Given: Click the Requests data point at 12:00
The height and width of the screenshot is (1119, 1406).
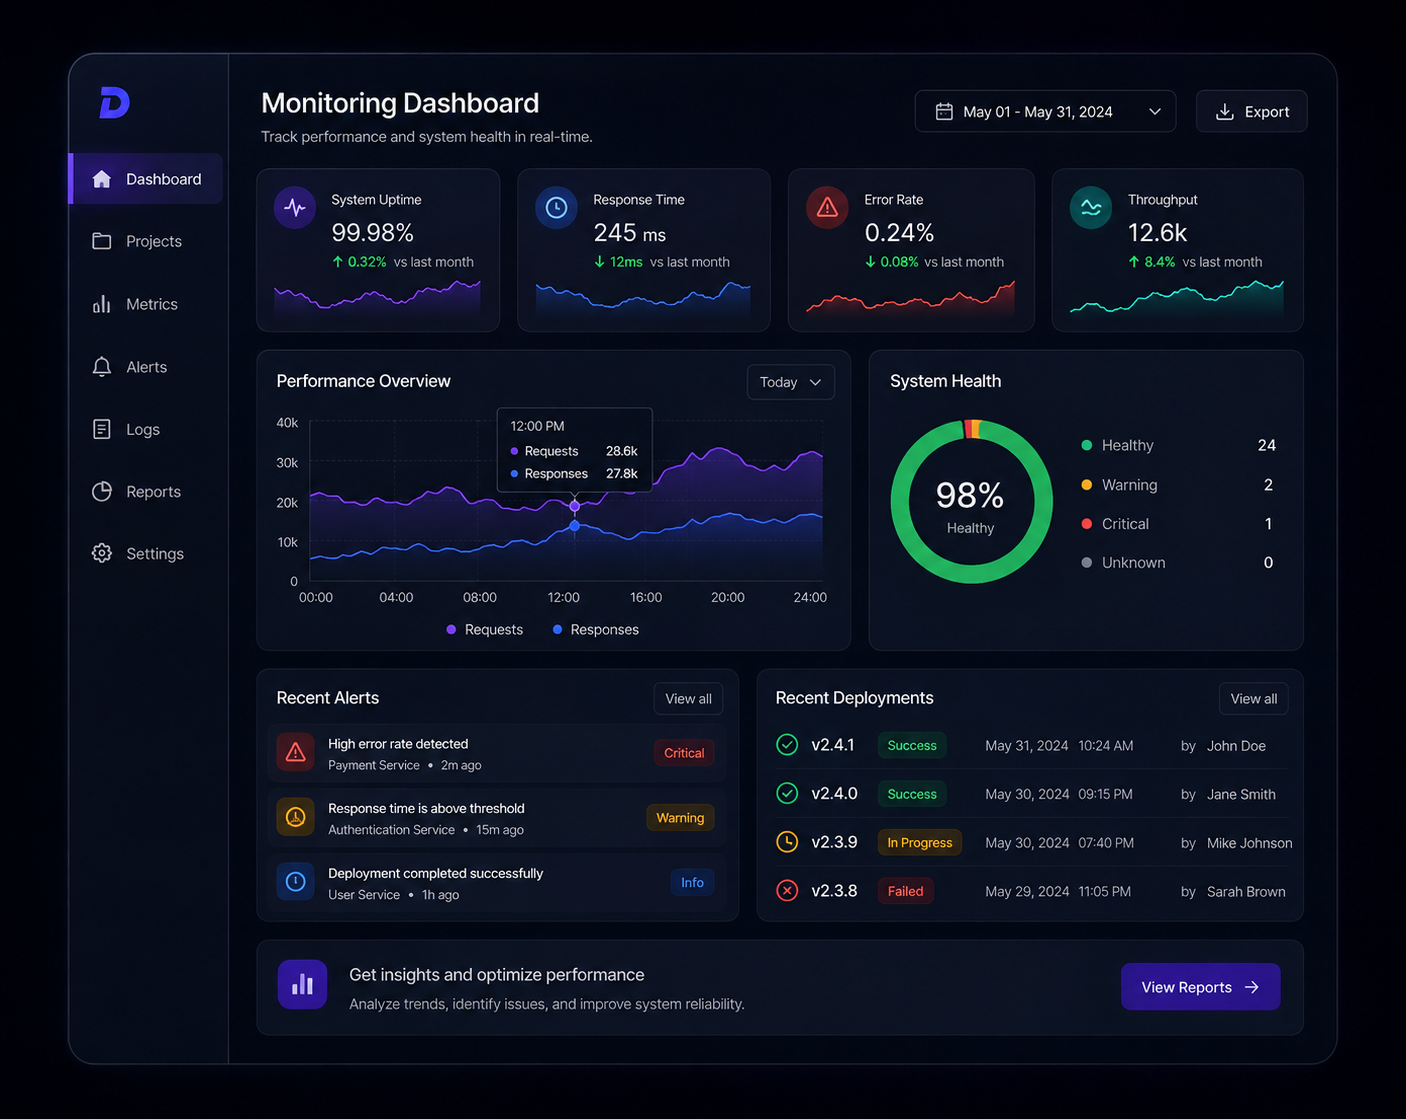Looking at the screenshot, I should 574,506.
